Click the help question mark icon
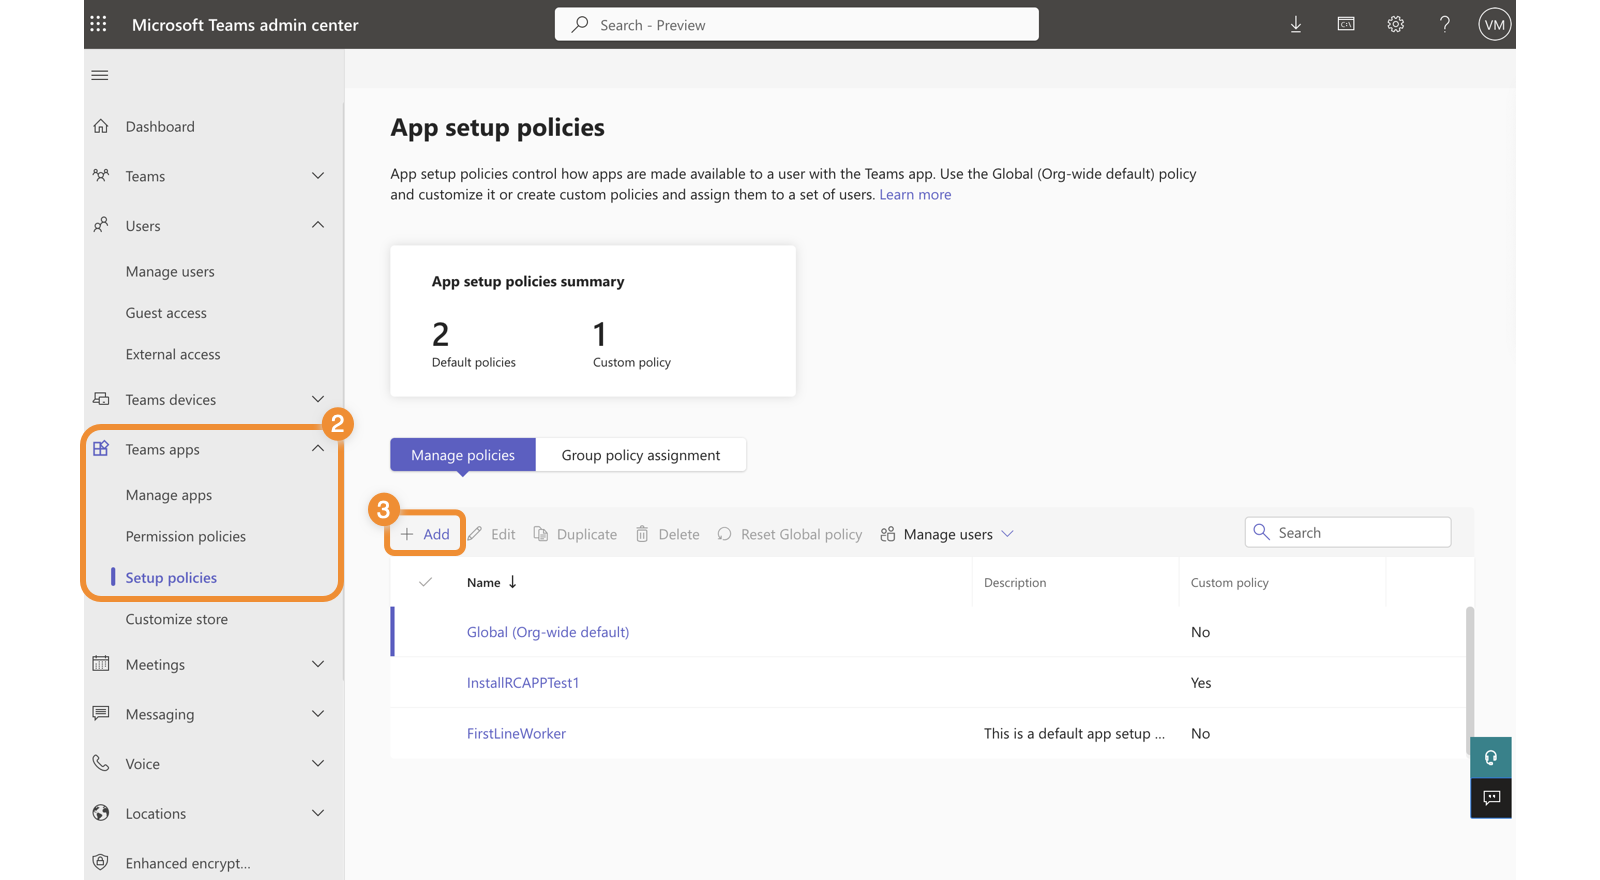Image resolution: width=1600 pixels, height=880 pixels. coord(1445,24)
